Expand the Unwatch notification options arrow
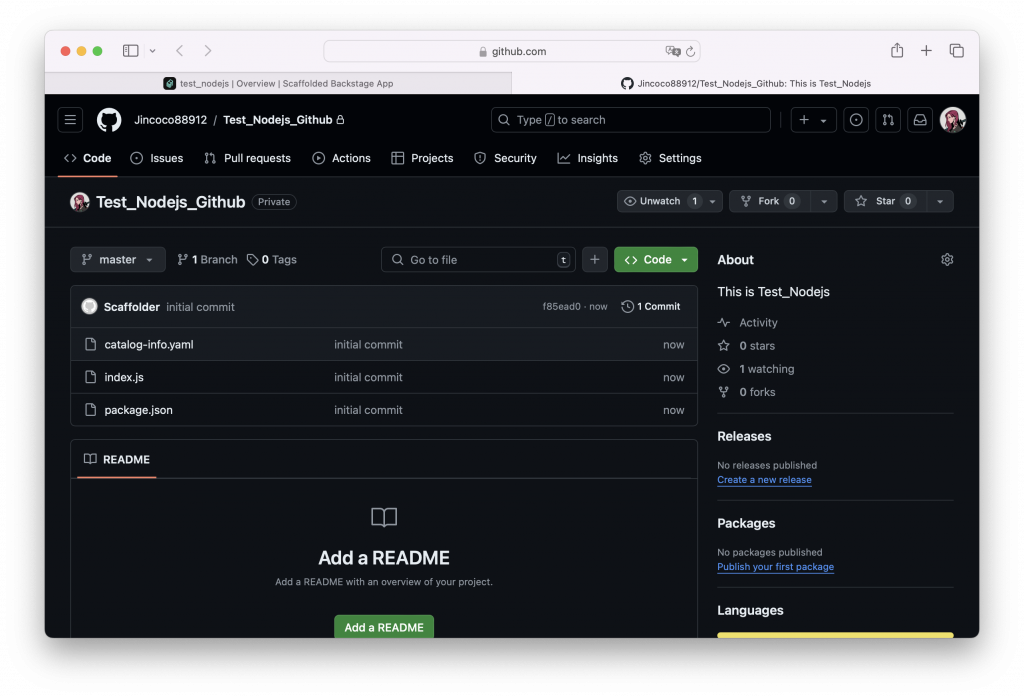The width and height of the screenshot is (1024, 697). (712, 202)
